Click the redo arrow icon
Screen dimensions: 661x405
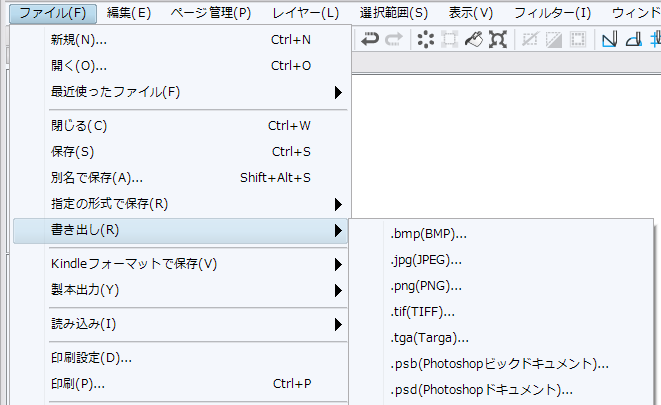click(x=394, y=40)
